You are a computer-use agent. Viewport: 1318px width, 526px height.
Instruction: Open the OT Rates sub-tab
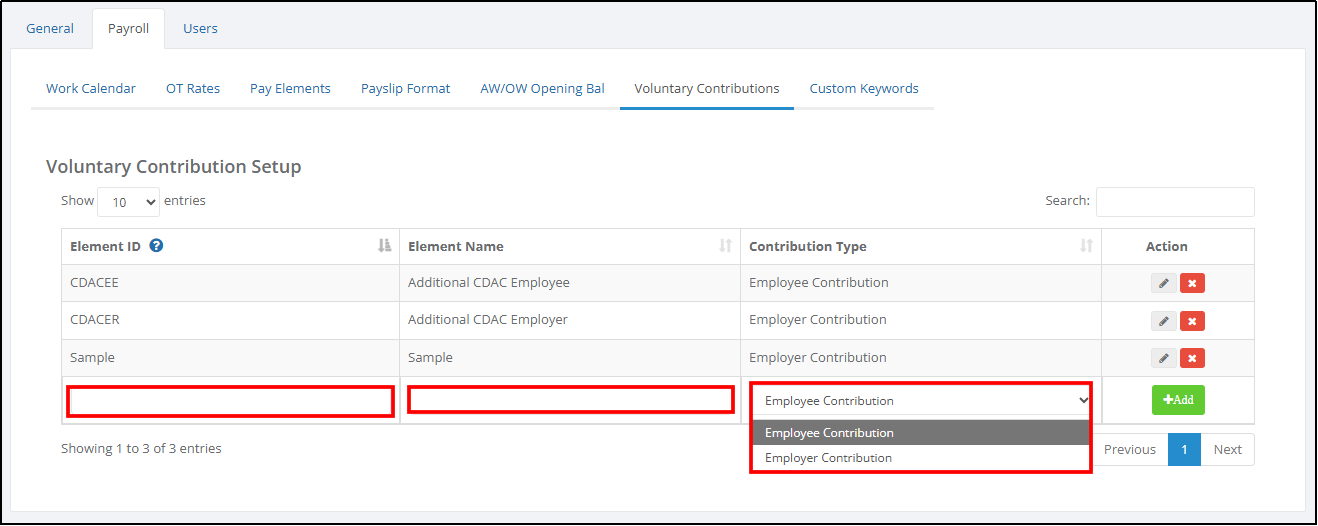(193, 88)
